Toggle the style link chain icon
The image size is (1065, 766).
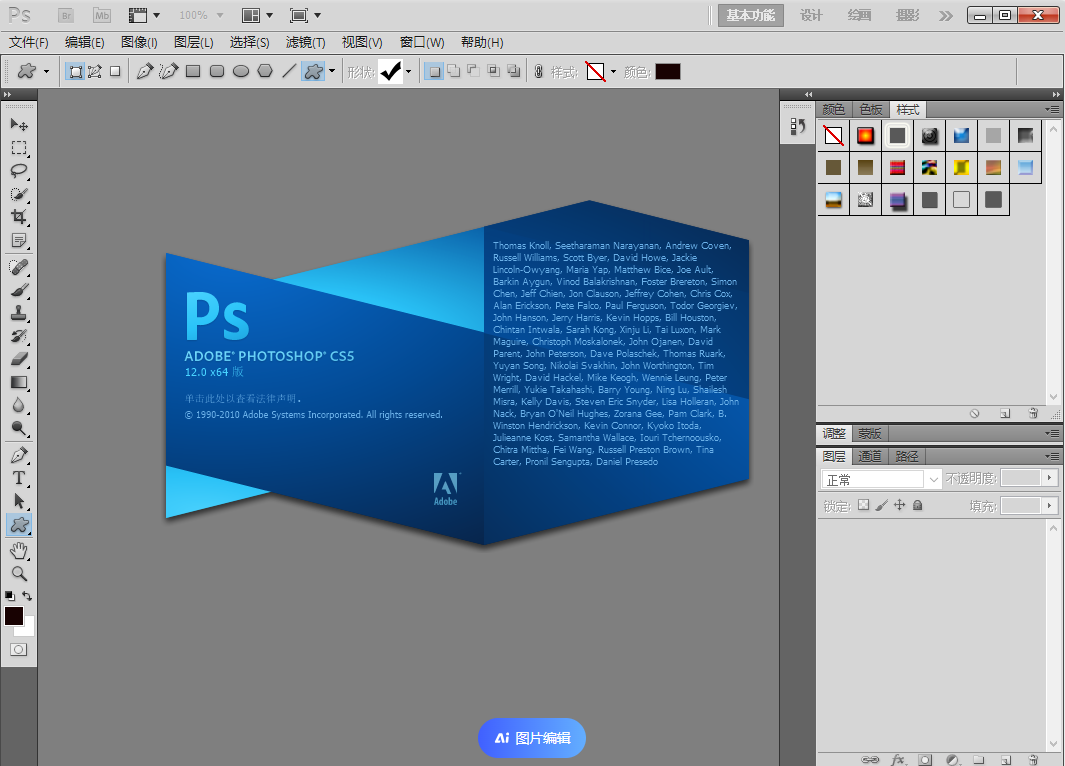[539, 71]
